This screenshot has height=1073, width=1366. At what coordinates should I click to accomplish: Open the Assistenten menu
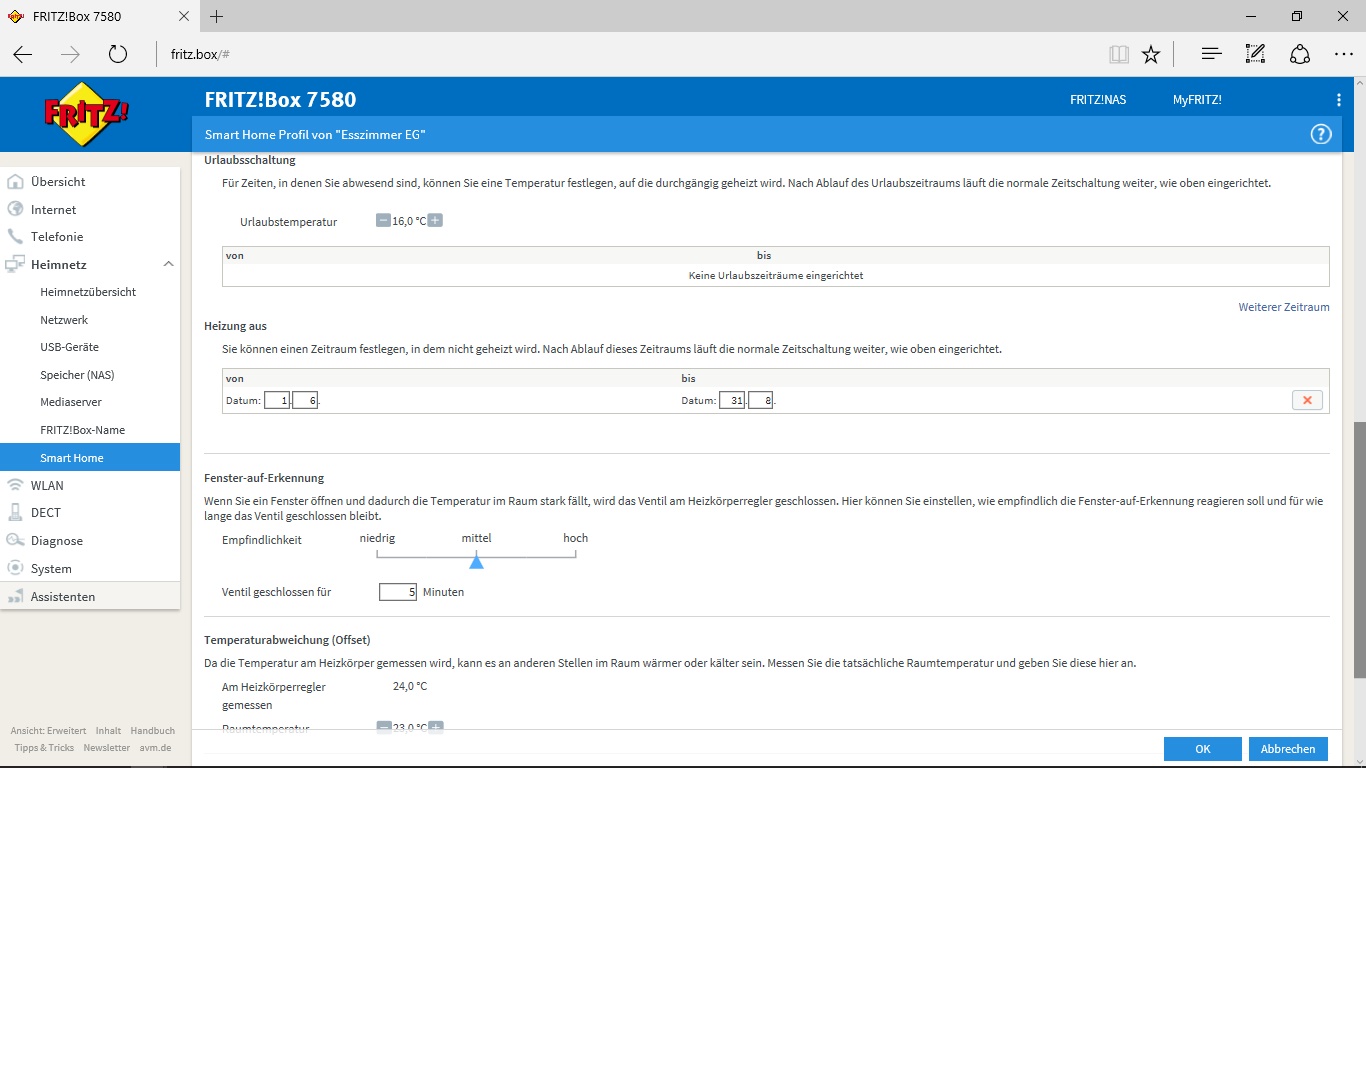pyautogui.click(x=90, y=597)
